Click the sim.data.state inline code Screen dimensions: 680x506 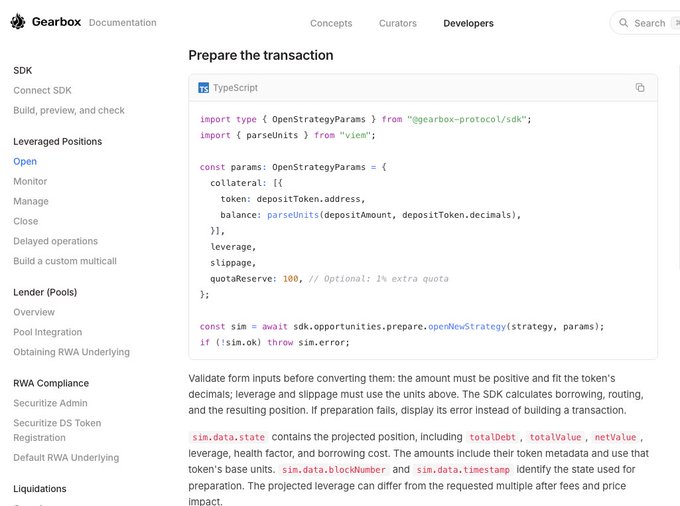(x=229, y=437)
